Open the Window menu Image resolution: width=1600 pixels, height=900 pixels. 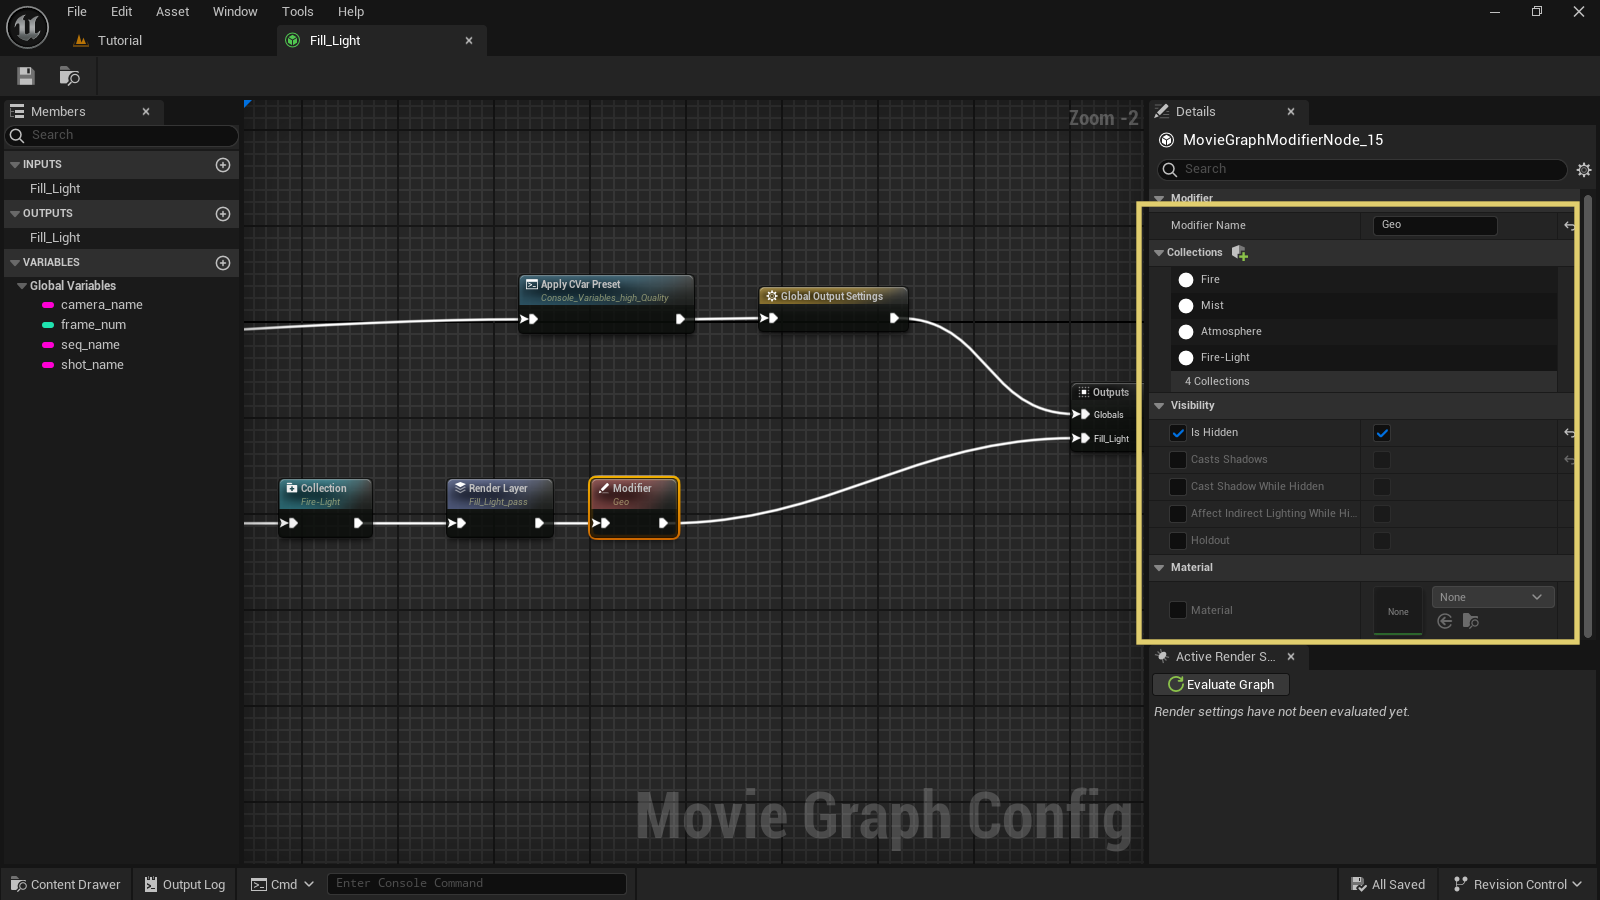click(235, 12)
